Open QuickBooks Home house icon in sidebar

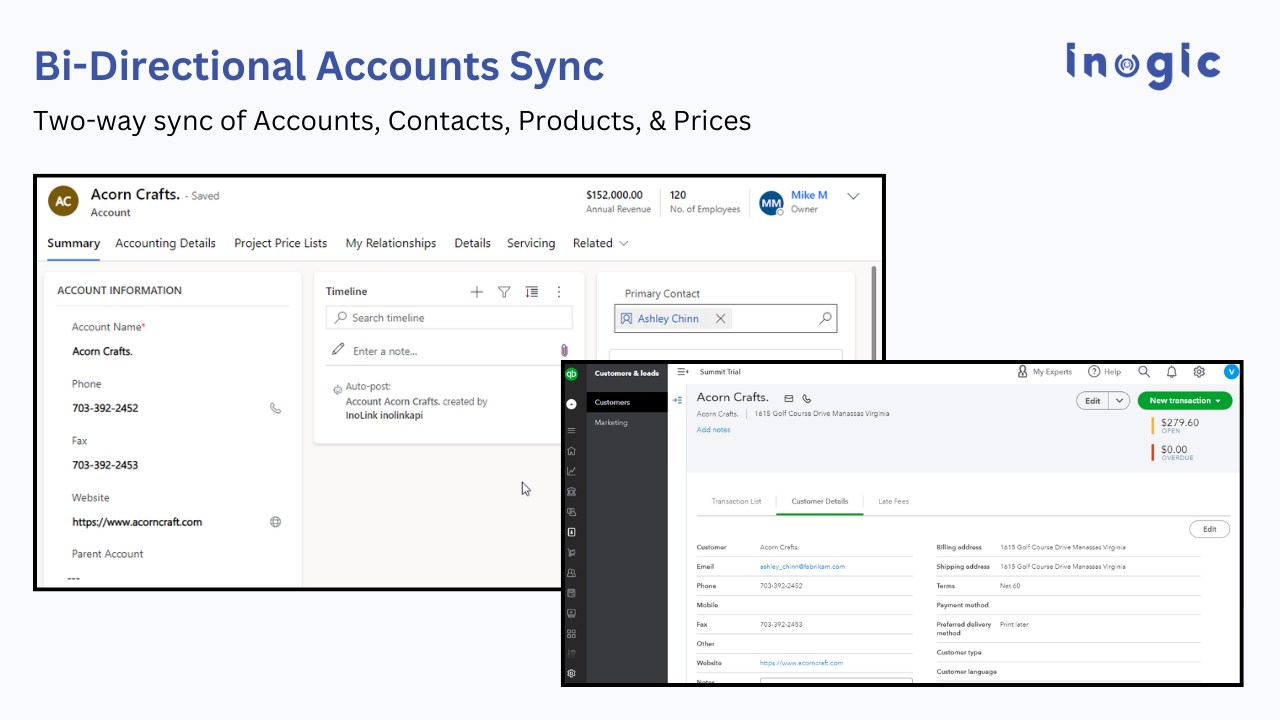[571, 451]
